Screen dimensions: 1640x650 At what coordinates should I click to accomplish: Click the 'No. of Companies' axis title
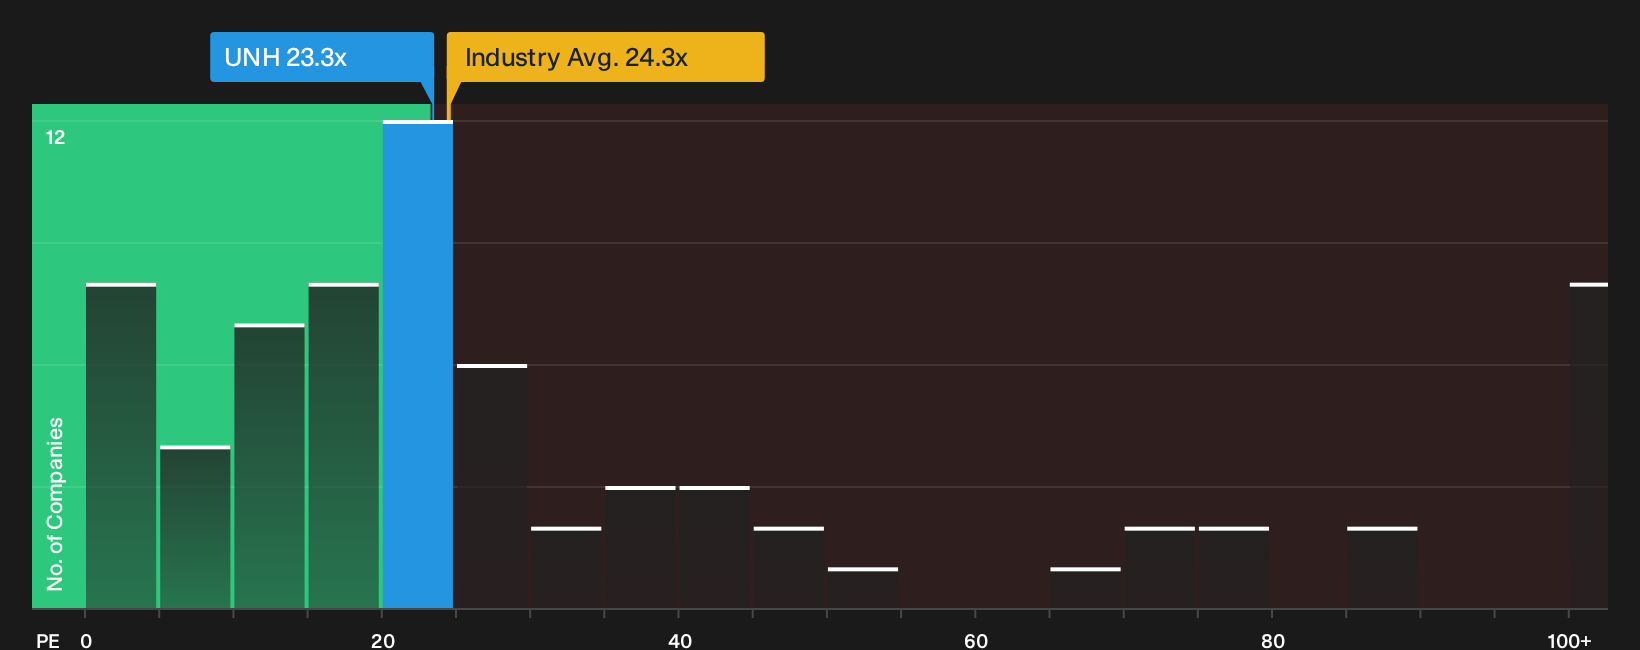55,503
